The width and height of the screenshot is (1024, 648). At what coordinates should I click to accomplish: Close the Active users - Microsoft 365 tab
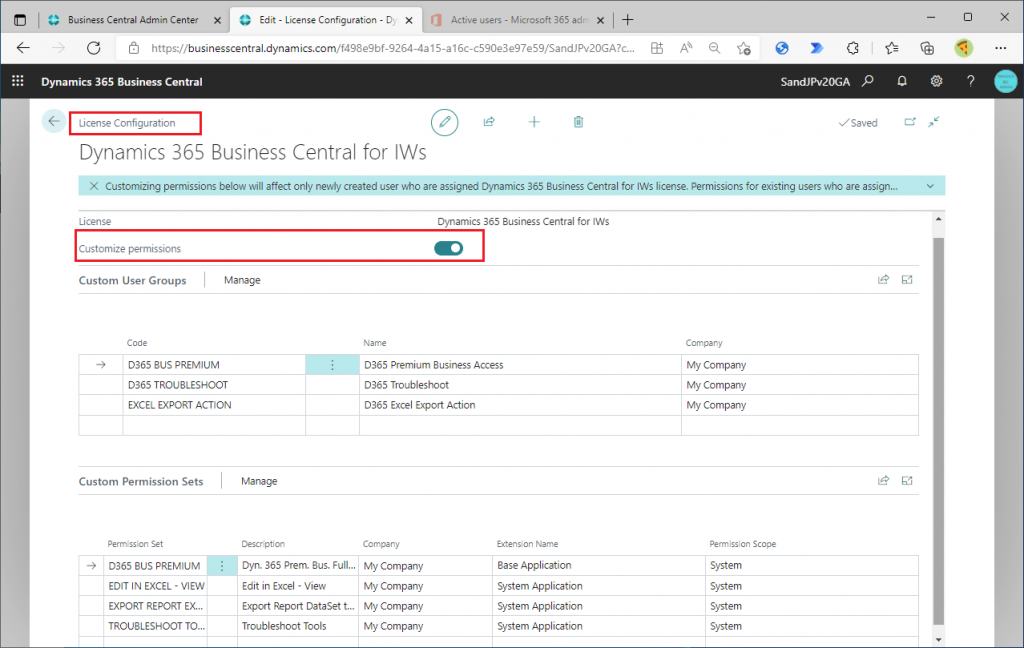click(600, 20)
